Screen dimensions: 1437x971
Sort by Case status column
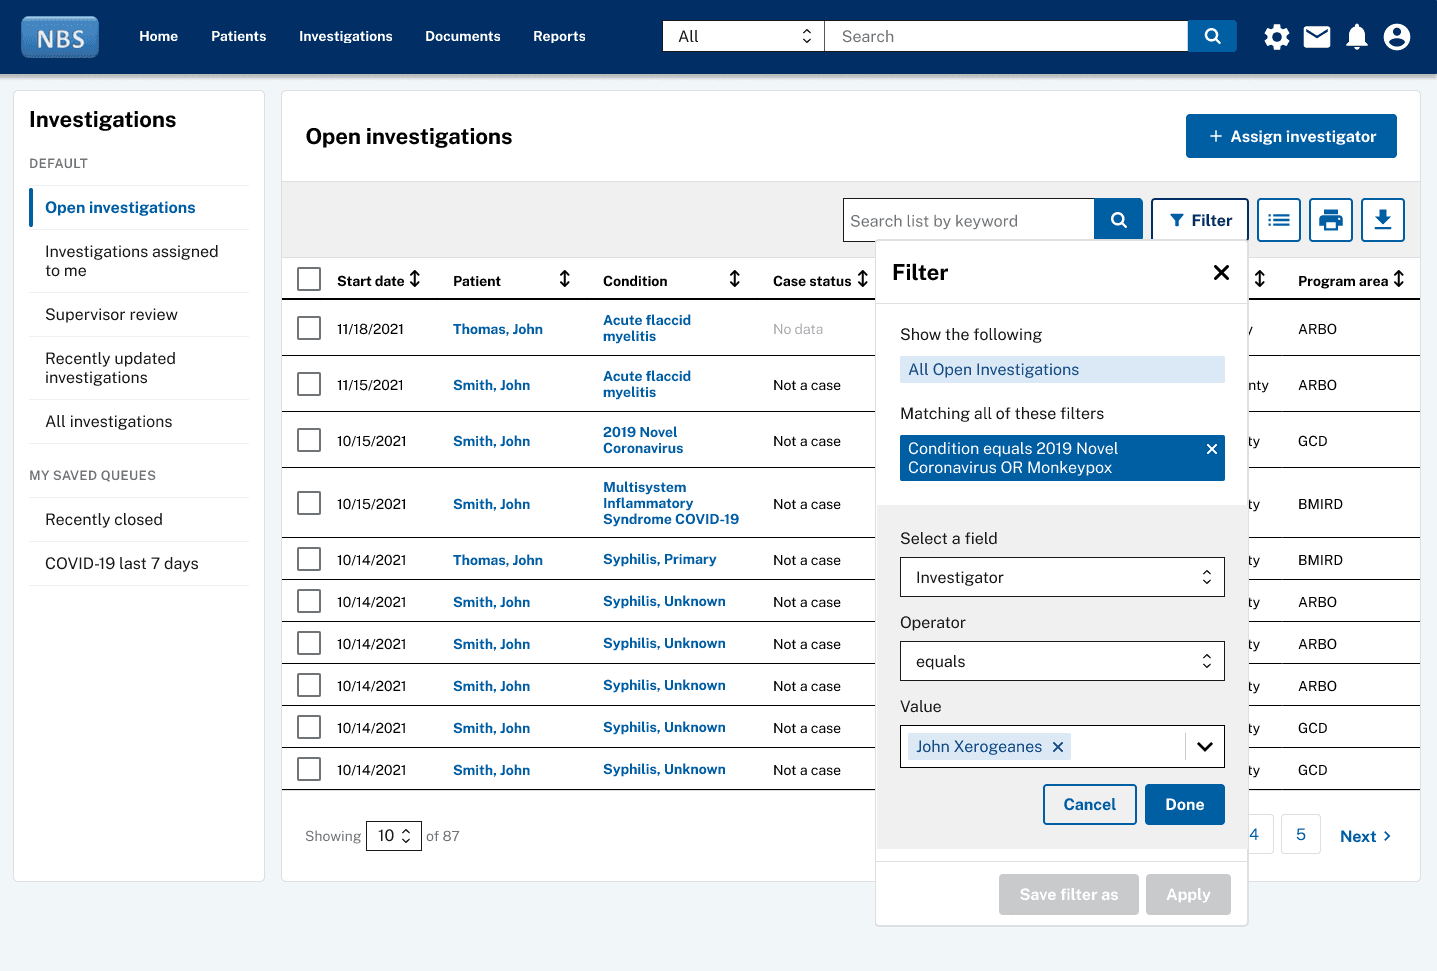tap(863, 279)
